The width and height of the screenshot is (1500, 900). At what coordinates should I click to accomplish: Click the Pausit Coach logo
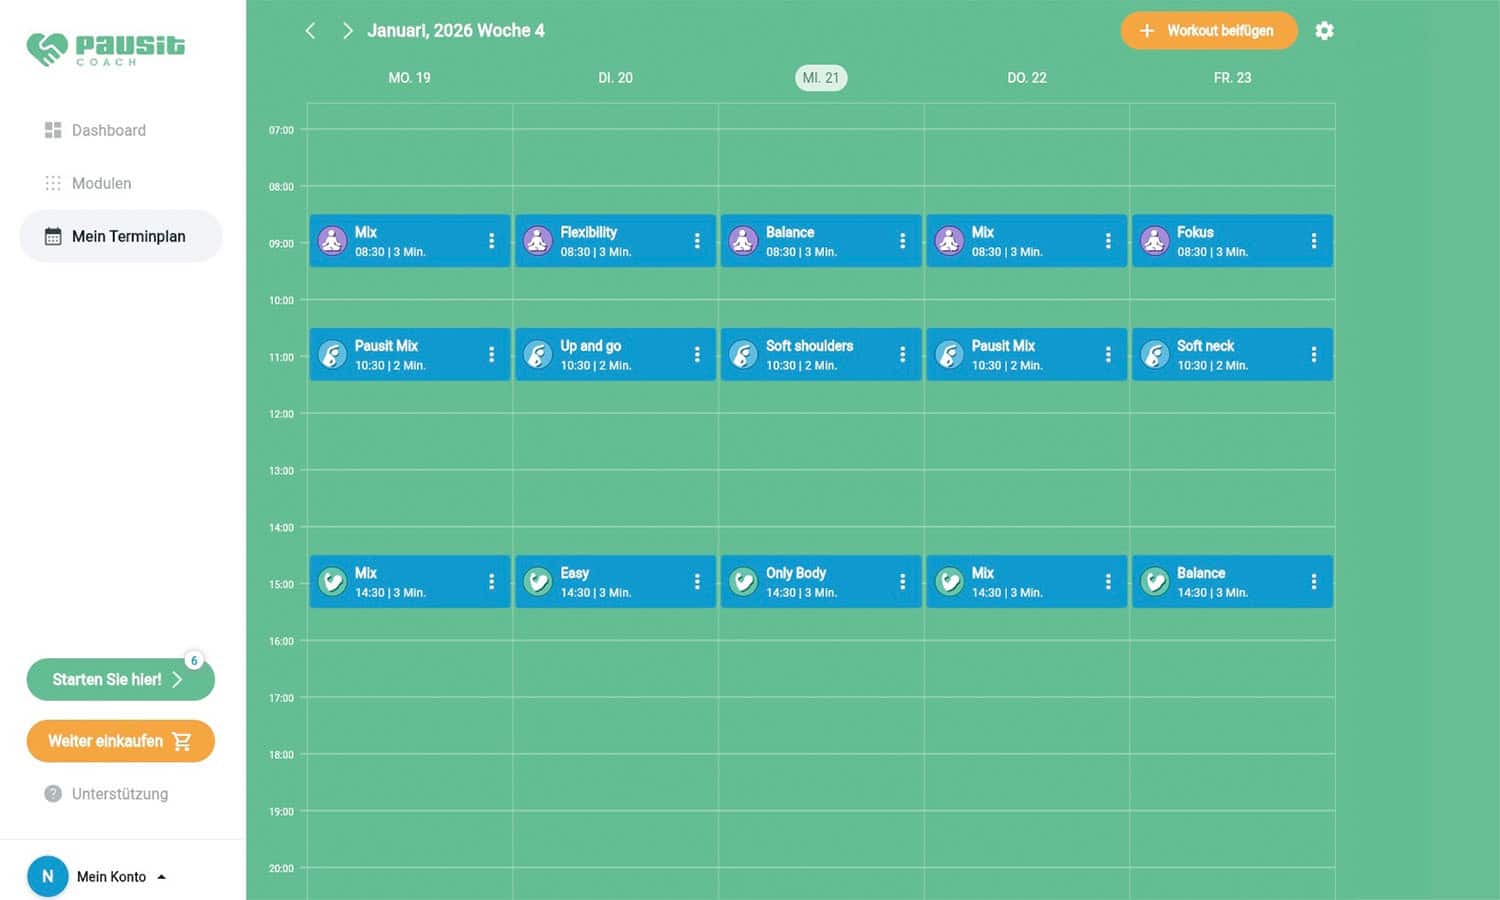(x=105, y=48)
